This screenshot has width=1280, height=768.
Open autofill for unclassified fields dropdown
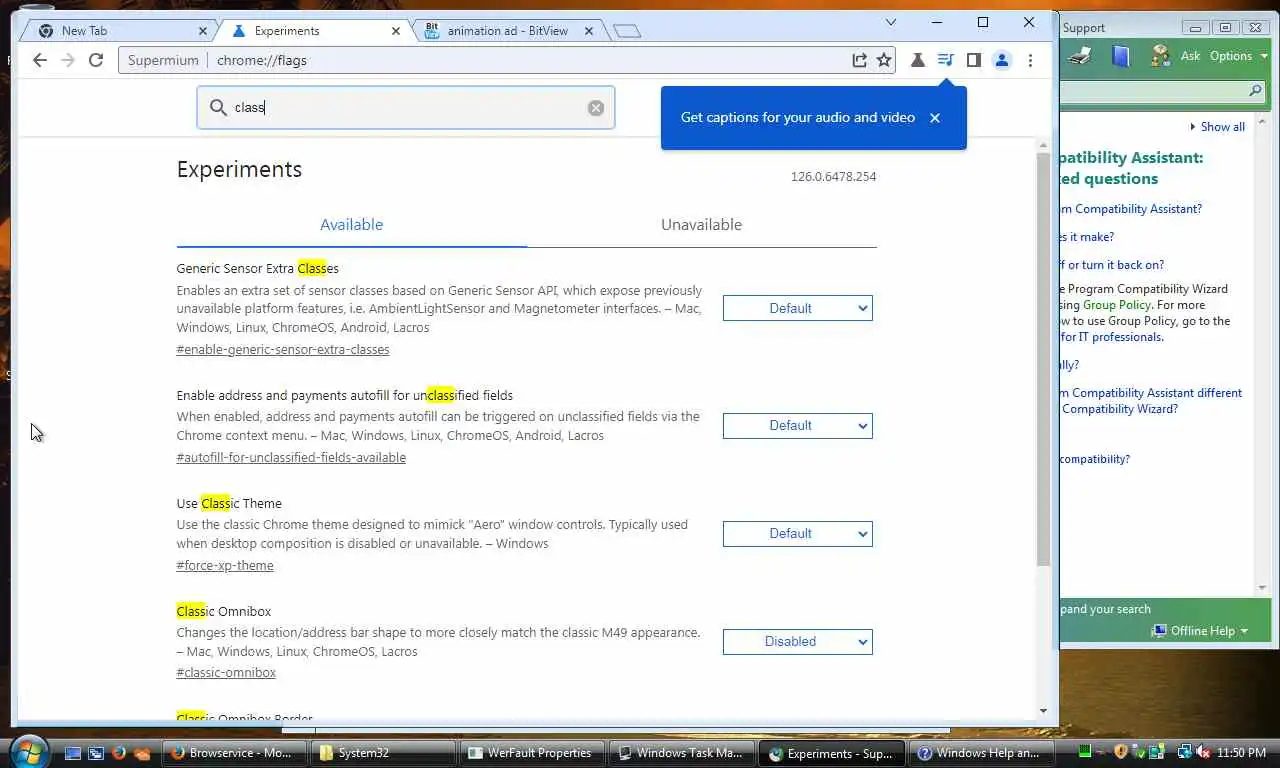pos(798,426)
